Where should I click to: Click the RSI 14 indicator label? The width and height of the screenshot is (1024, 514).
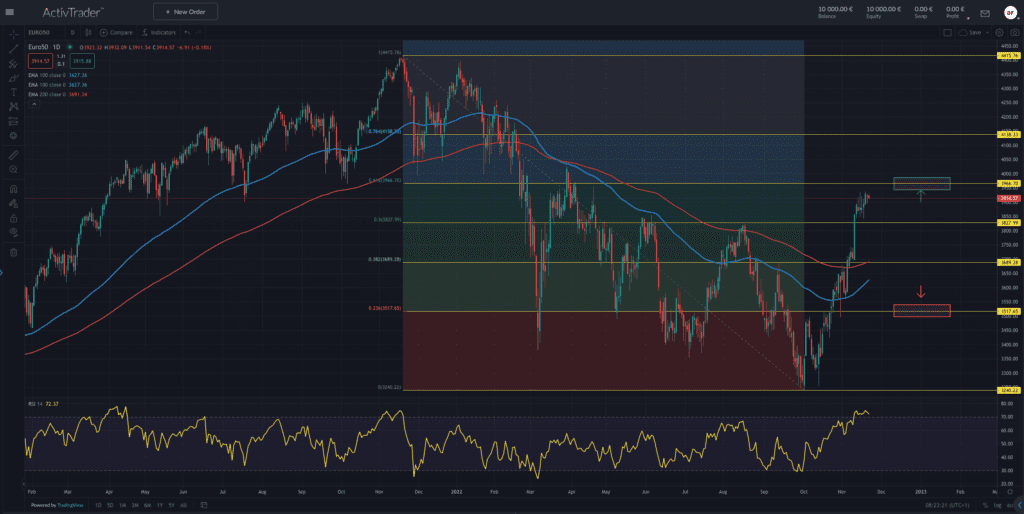(x=43, y=404)
